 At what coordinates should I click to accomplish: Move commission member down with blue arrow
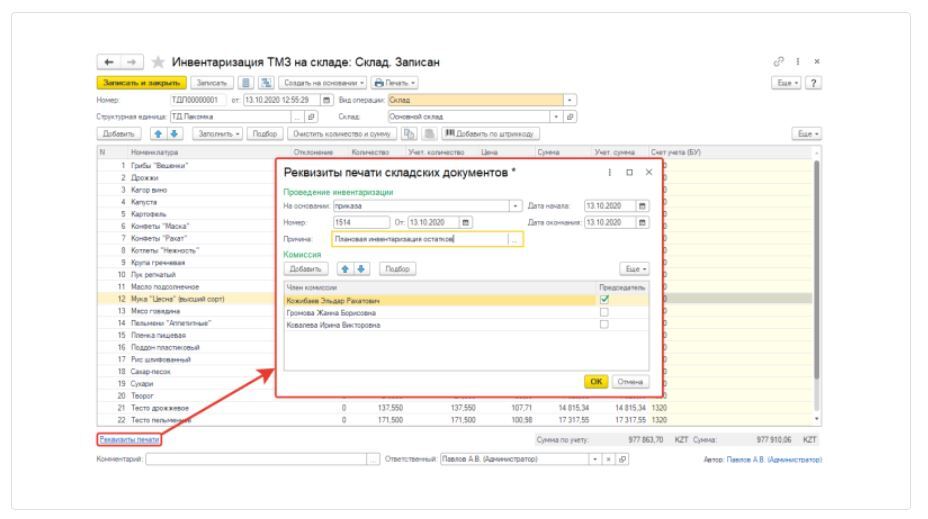(361, 269)
